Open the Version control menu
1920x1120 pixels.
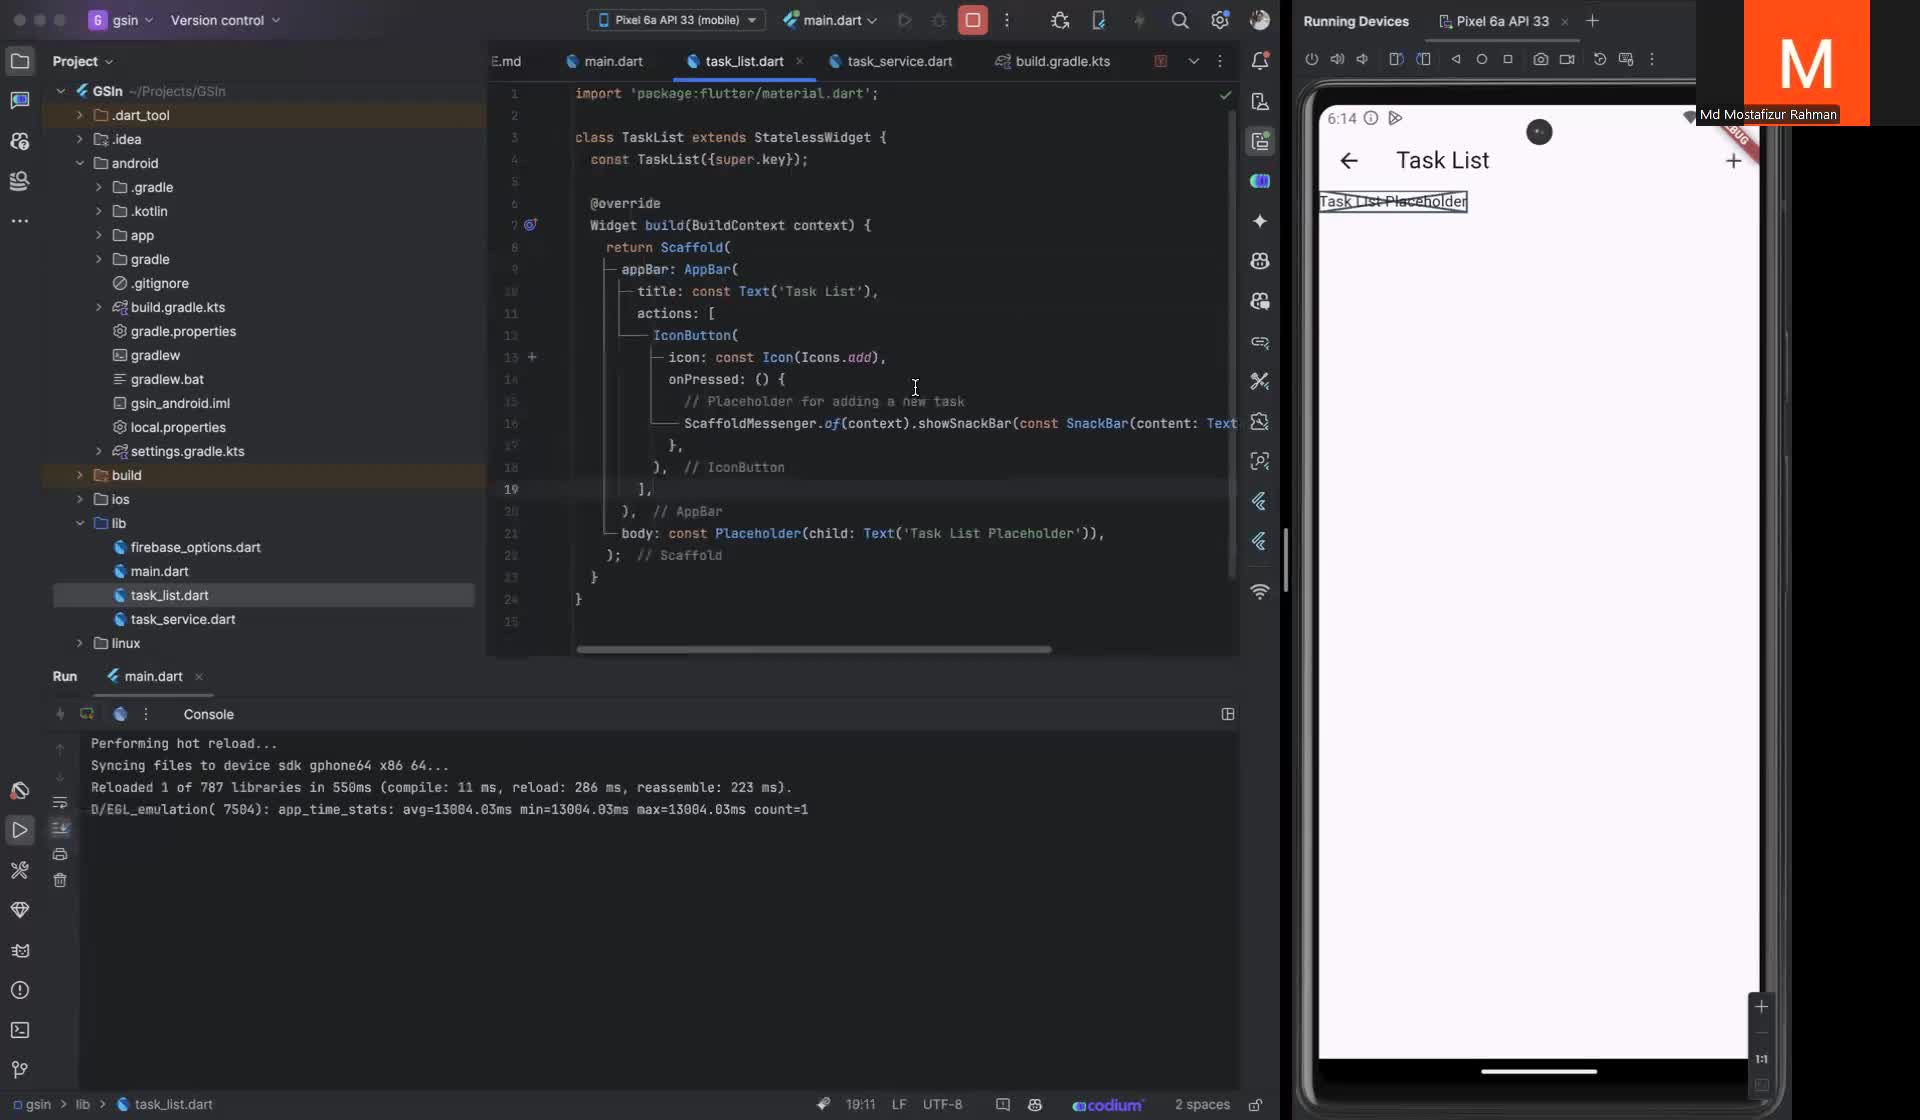225,20
